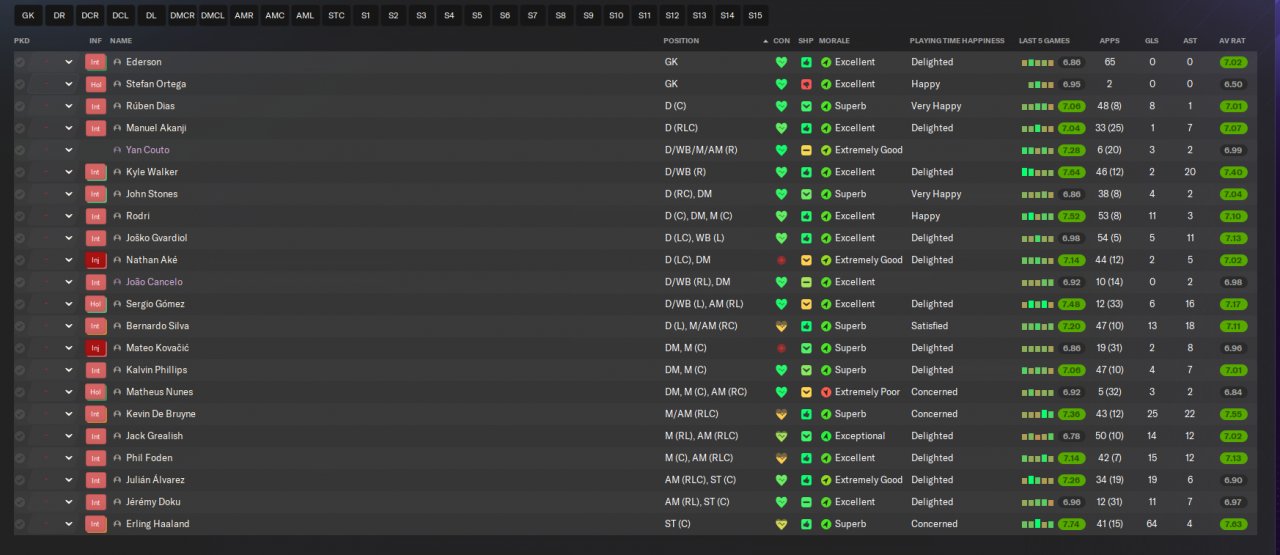Toggle the picked checkmark for Bernardo Silva
This screenshot has width=1280, height=555.
[20, 326]
